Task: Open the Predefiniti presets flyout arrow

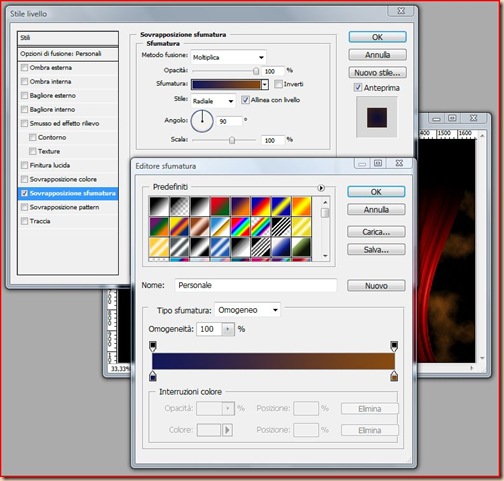Action: point(321,188)
